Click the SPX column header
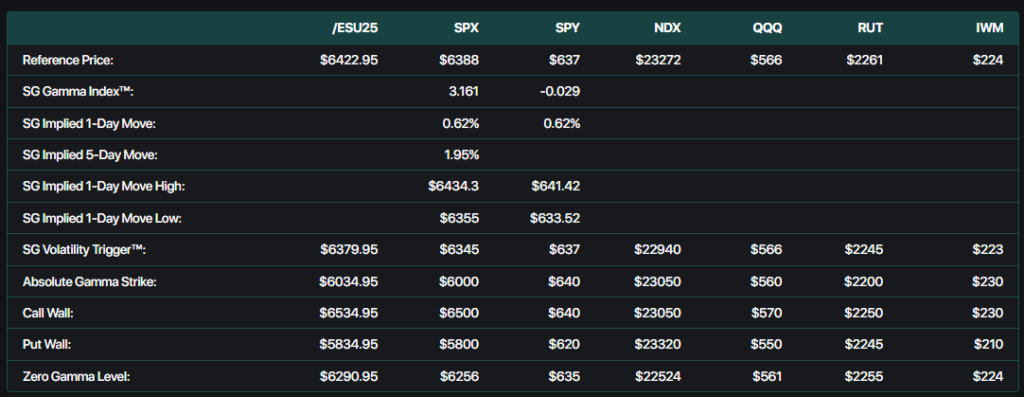 [x=466, y=28]
